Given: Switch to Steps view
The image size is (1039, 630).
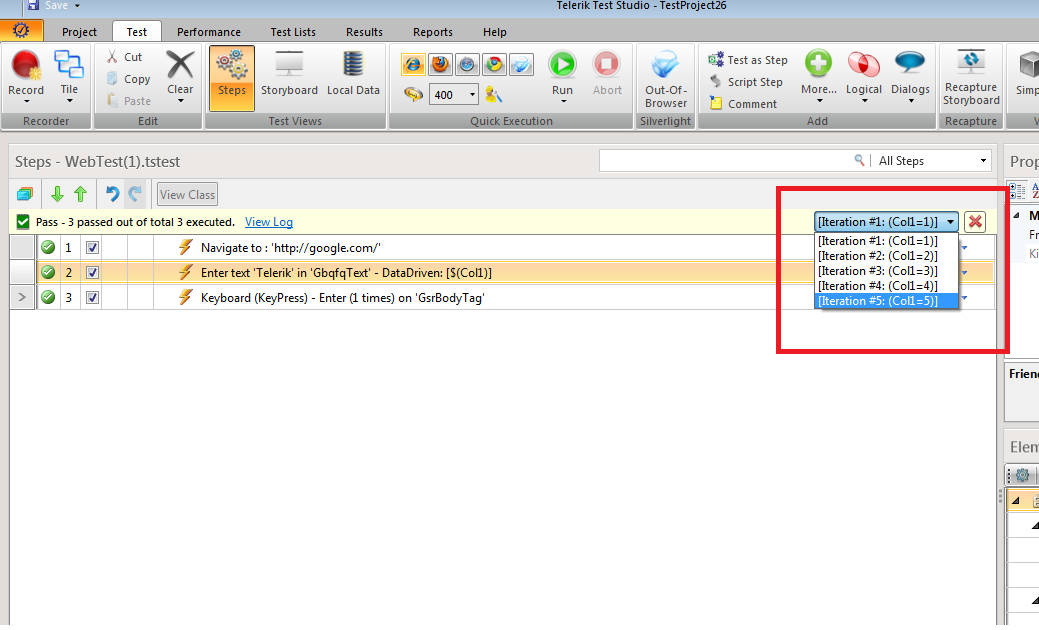Looking at the screenshot, I should [232, 78].
